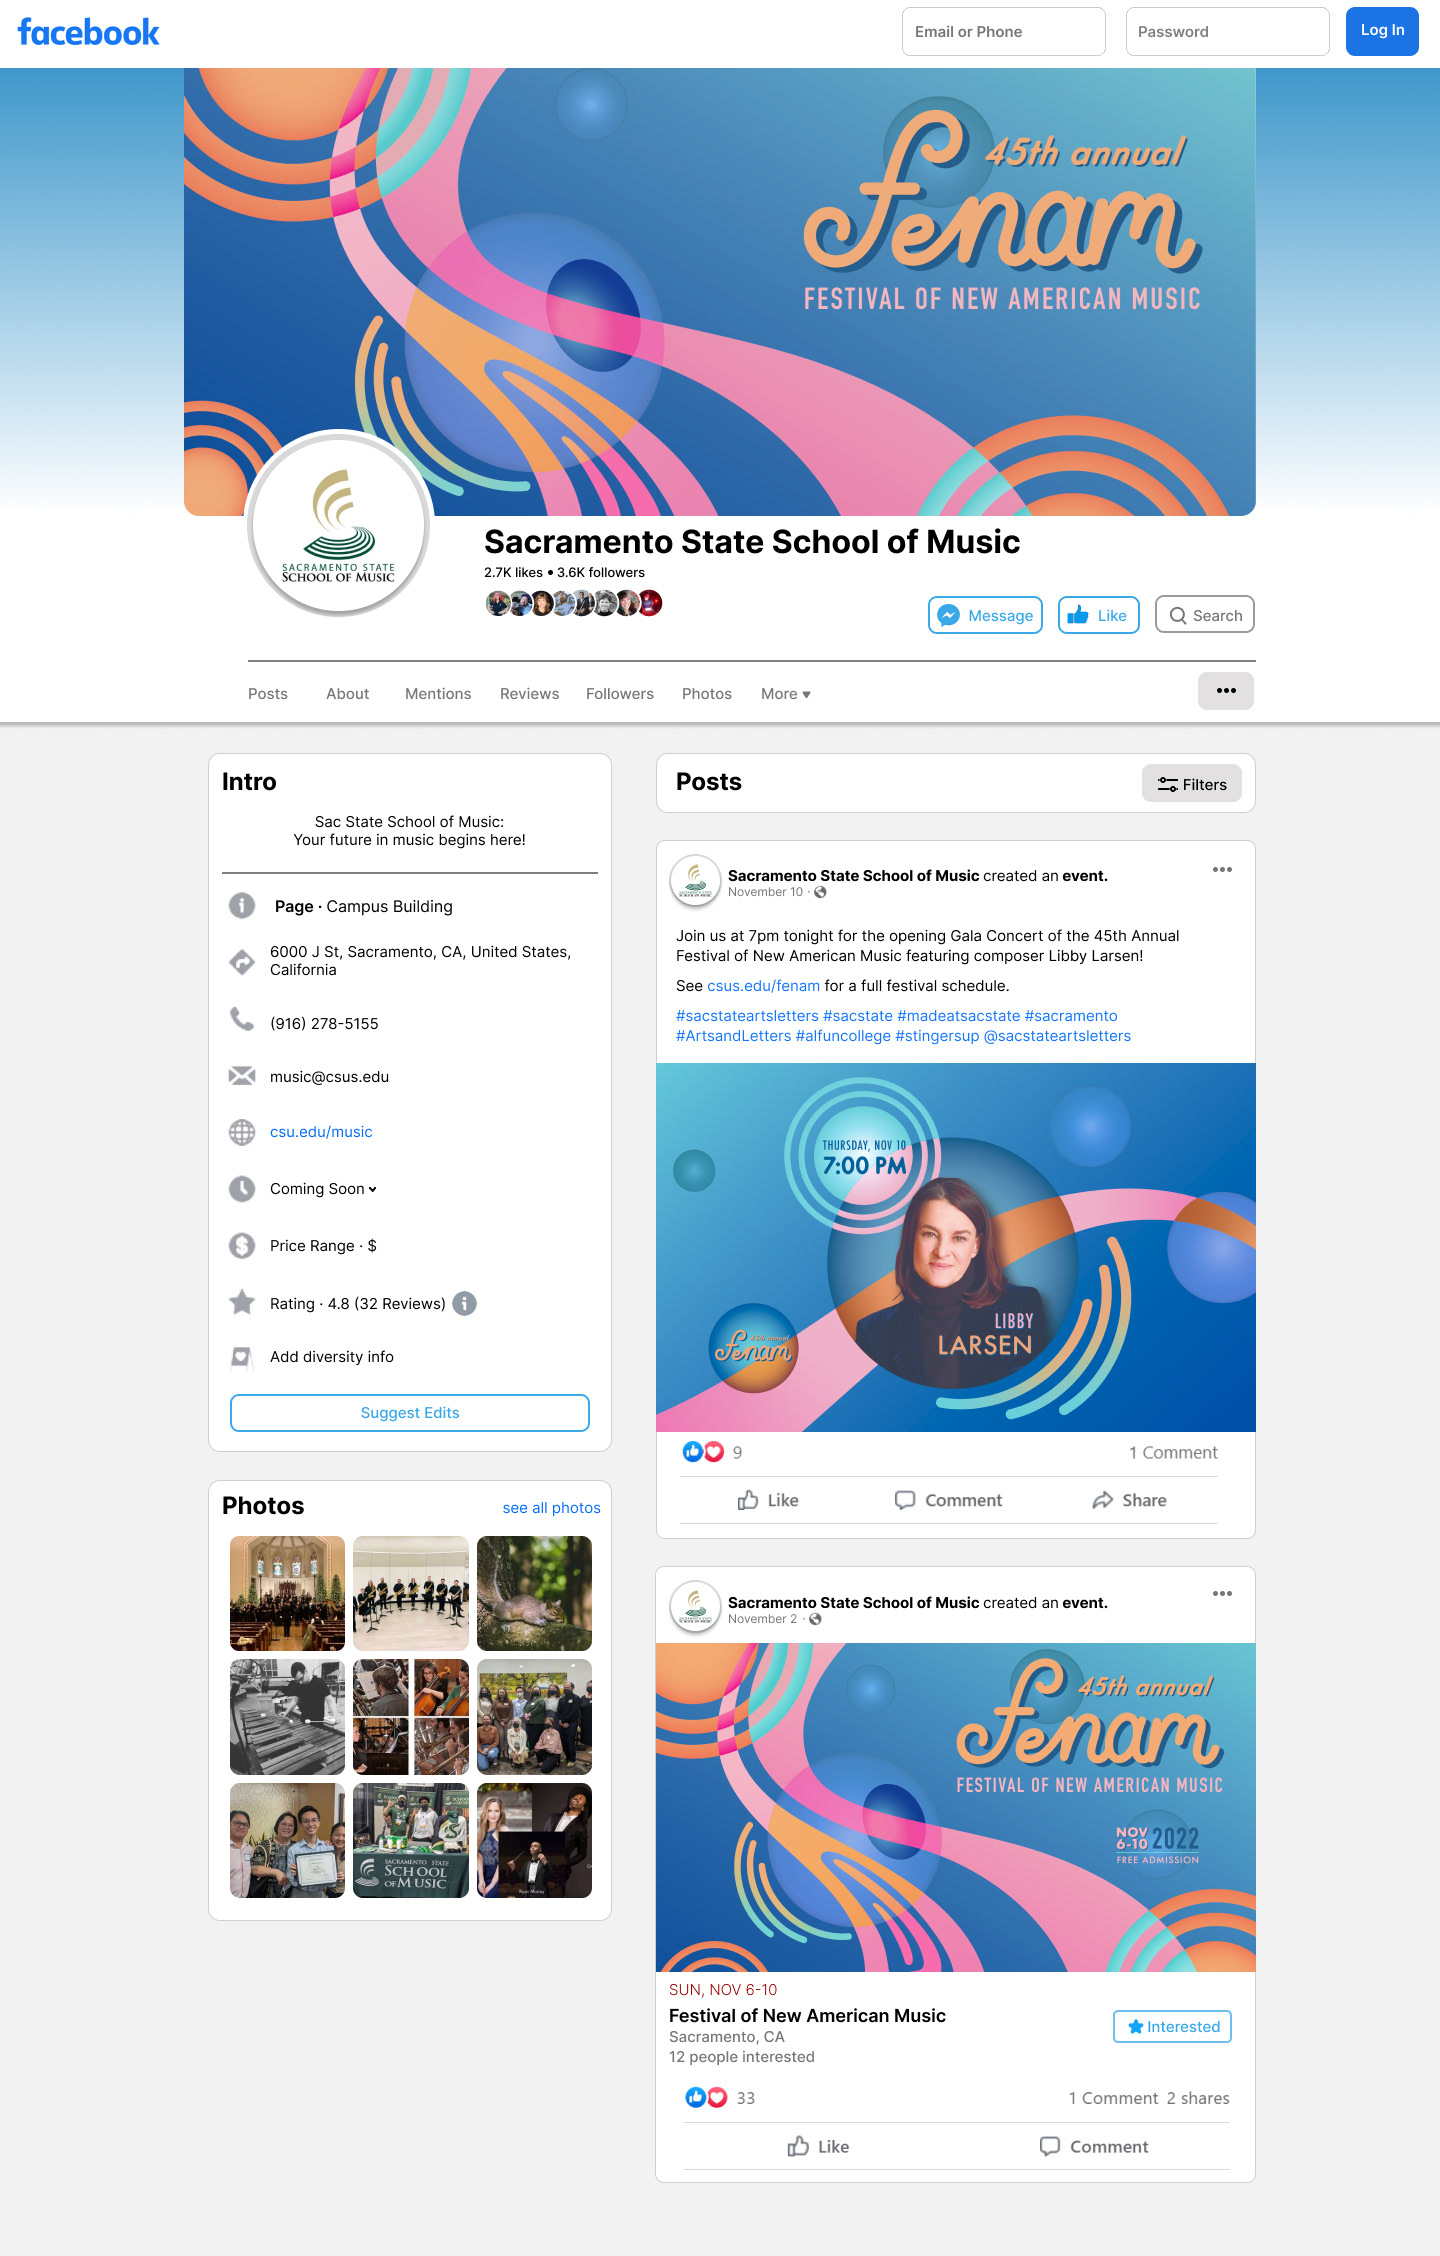Open the csus.edu/fenam link
Viewport: 1440px width, 2256px height.
(763, 986)
